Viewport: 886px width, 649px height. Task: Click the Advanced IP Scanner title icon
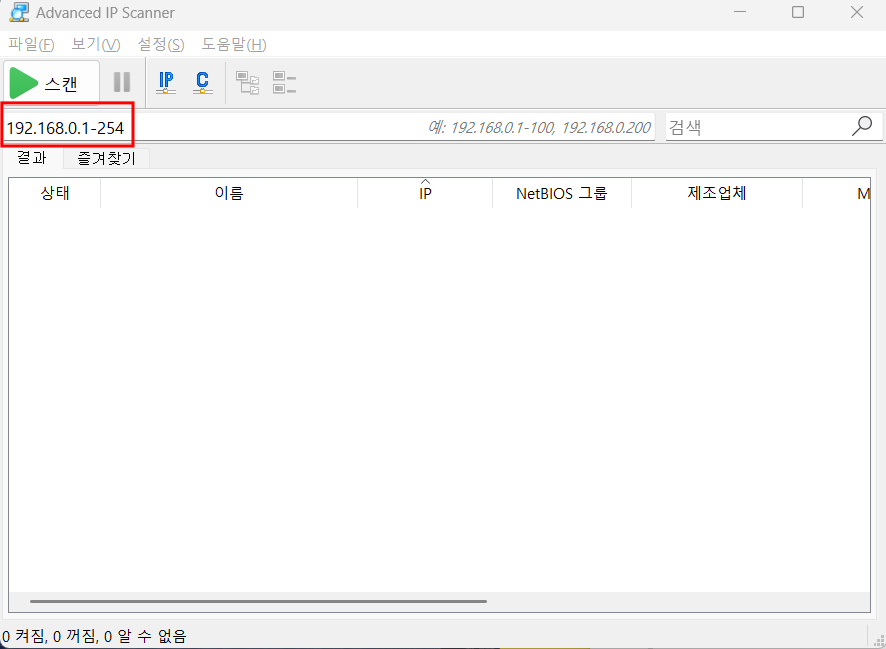(19, 12)
